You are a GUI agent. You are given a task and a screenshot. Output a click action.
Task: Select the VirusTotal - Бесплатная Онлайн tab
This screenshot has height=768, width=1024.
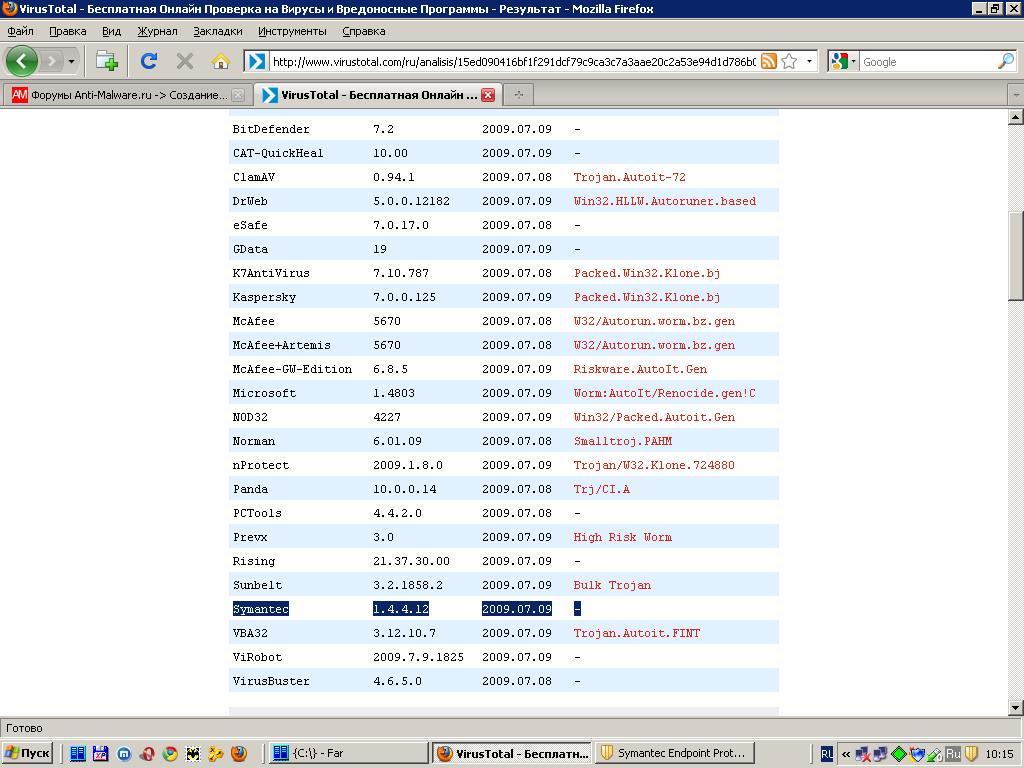tap(378, 95)
